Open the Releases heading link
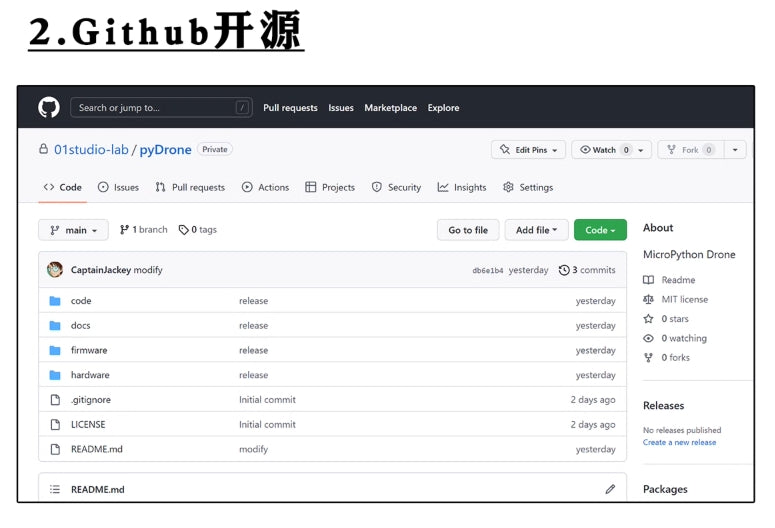This screenshot has width=775, height=528. [x=663, y=405]
